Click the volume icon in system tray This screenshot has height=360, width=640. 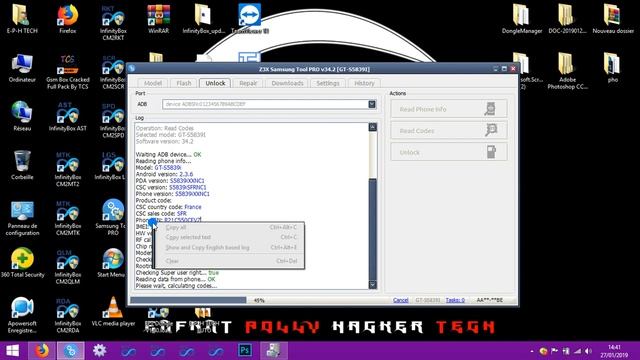tap(588, 351)
